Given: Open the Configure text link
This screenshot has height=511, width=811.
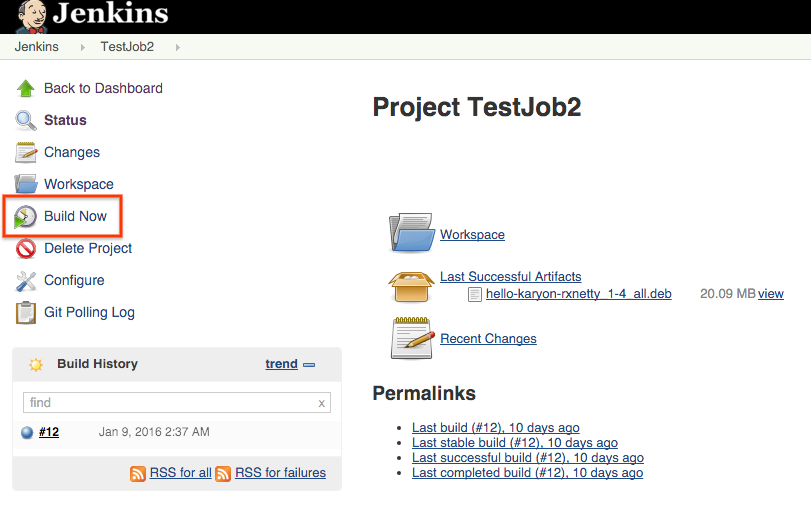Looking at the screenshot, I should [74, 280].
